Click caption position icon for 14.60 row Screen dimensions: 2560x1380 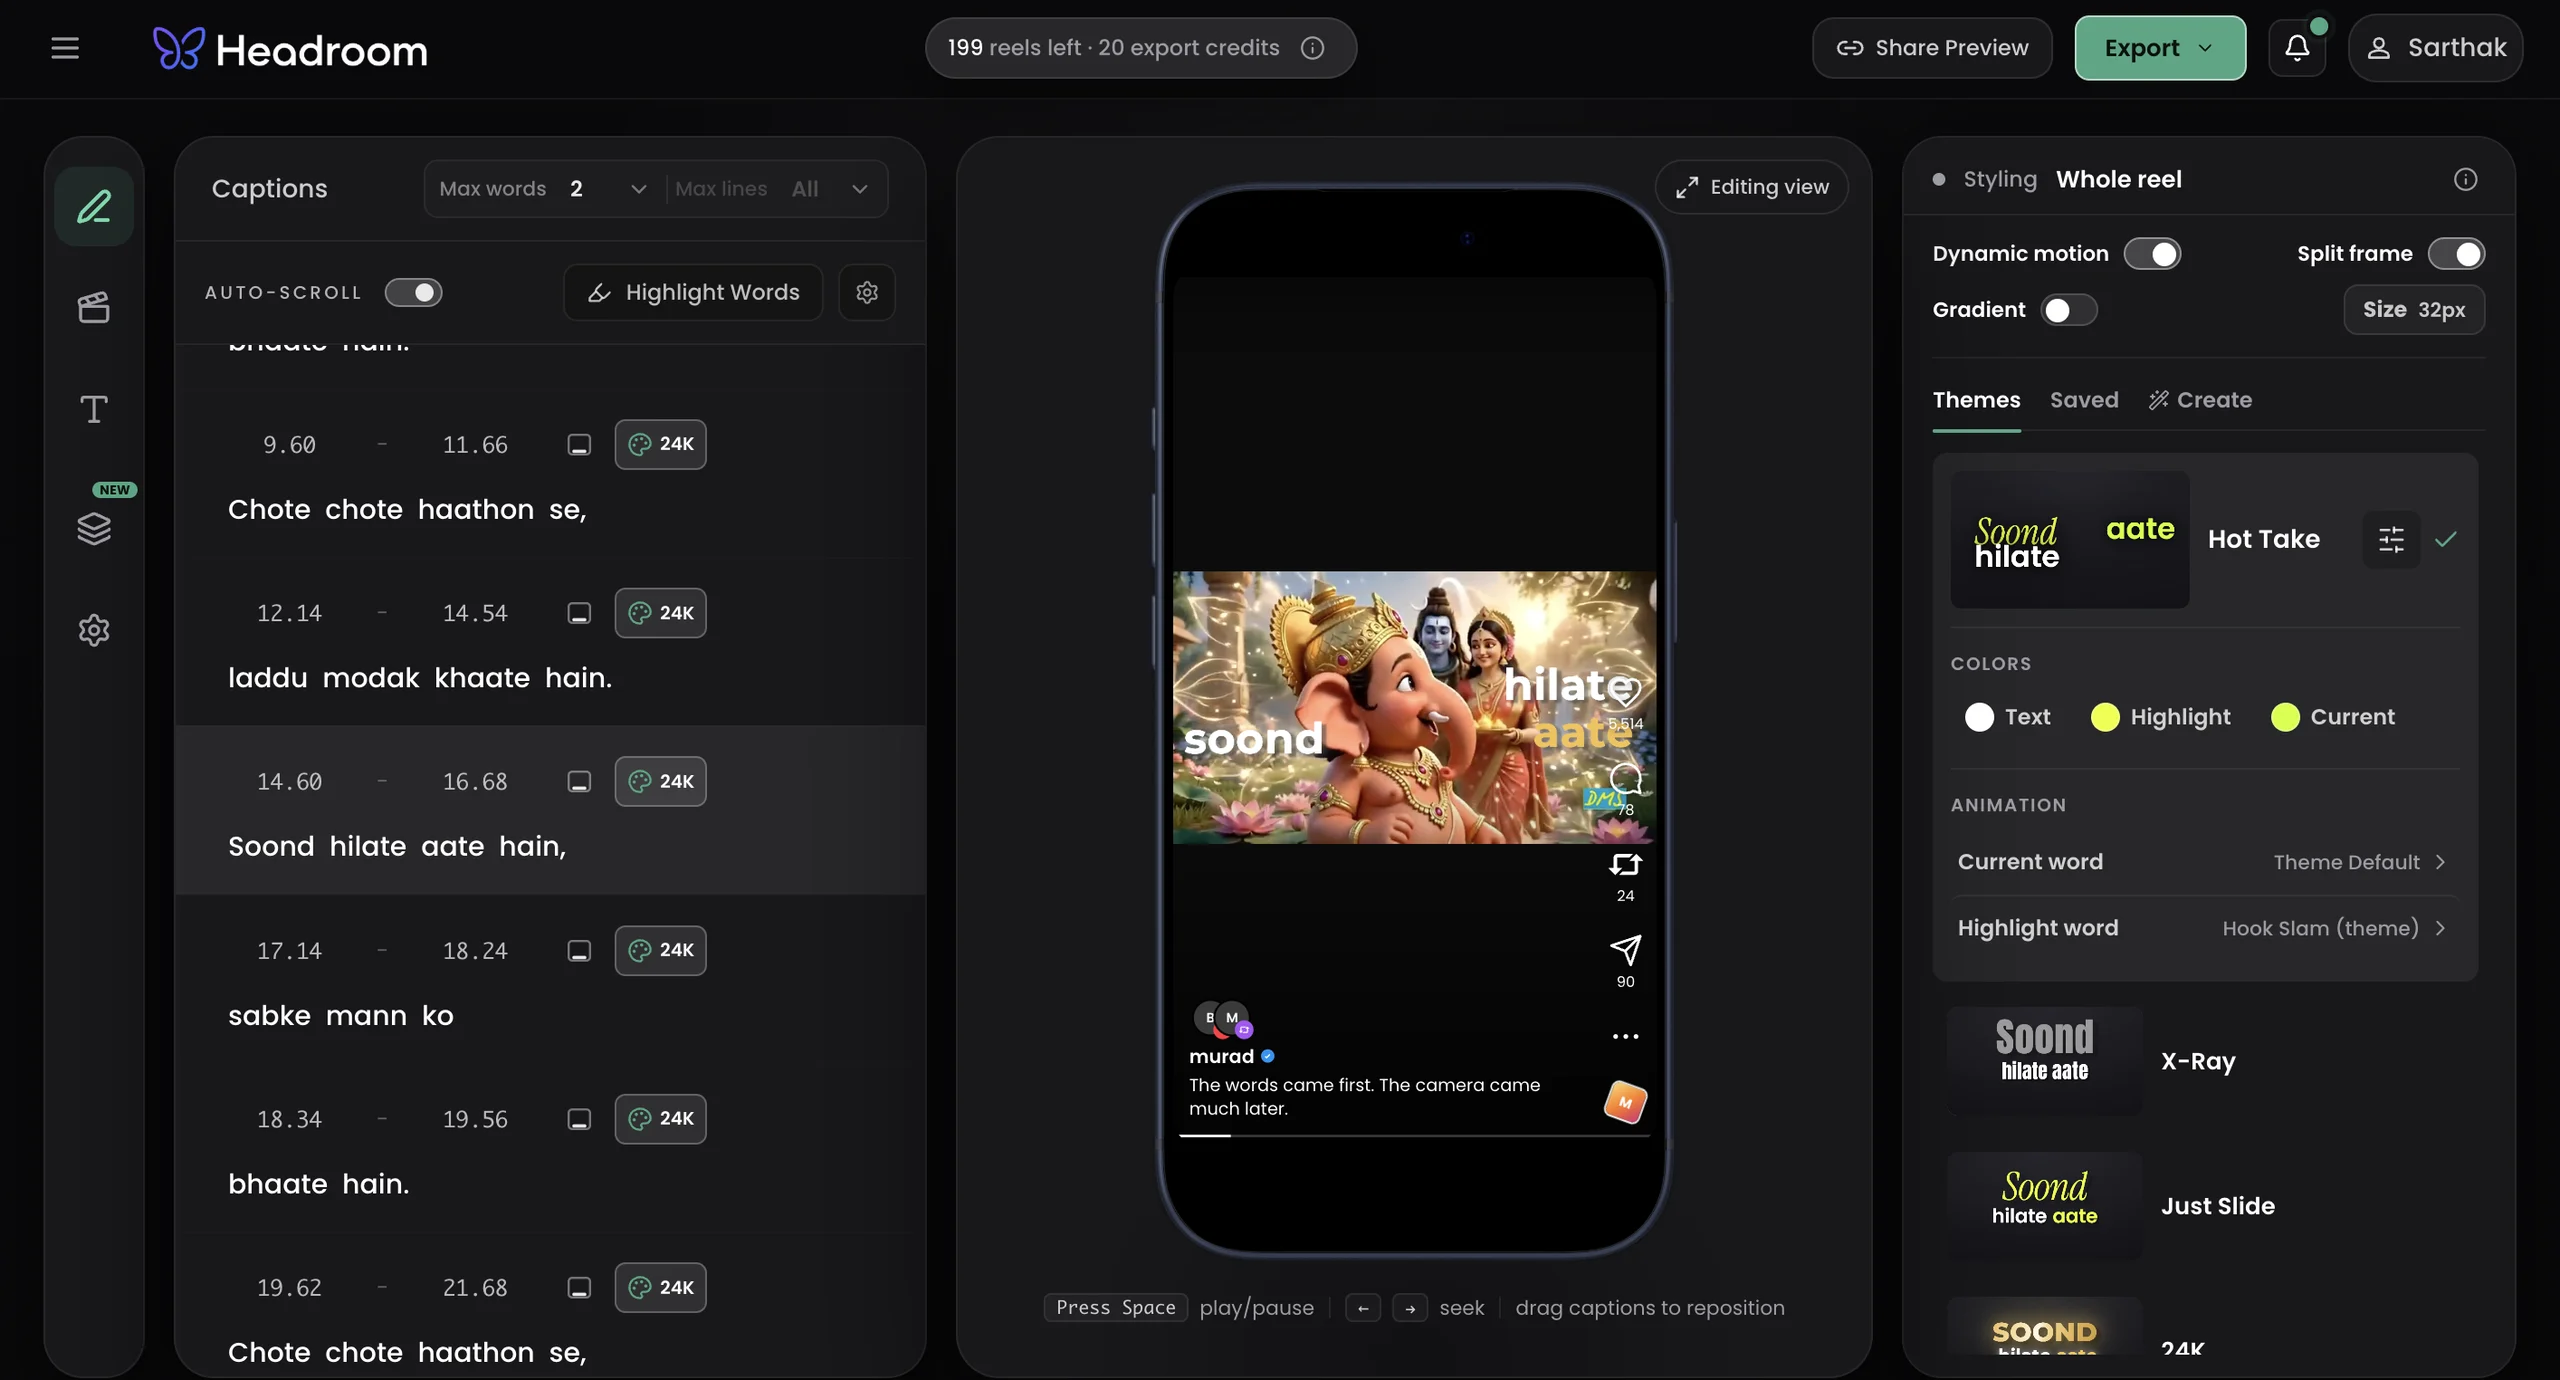(579, 782)
